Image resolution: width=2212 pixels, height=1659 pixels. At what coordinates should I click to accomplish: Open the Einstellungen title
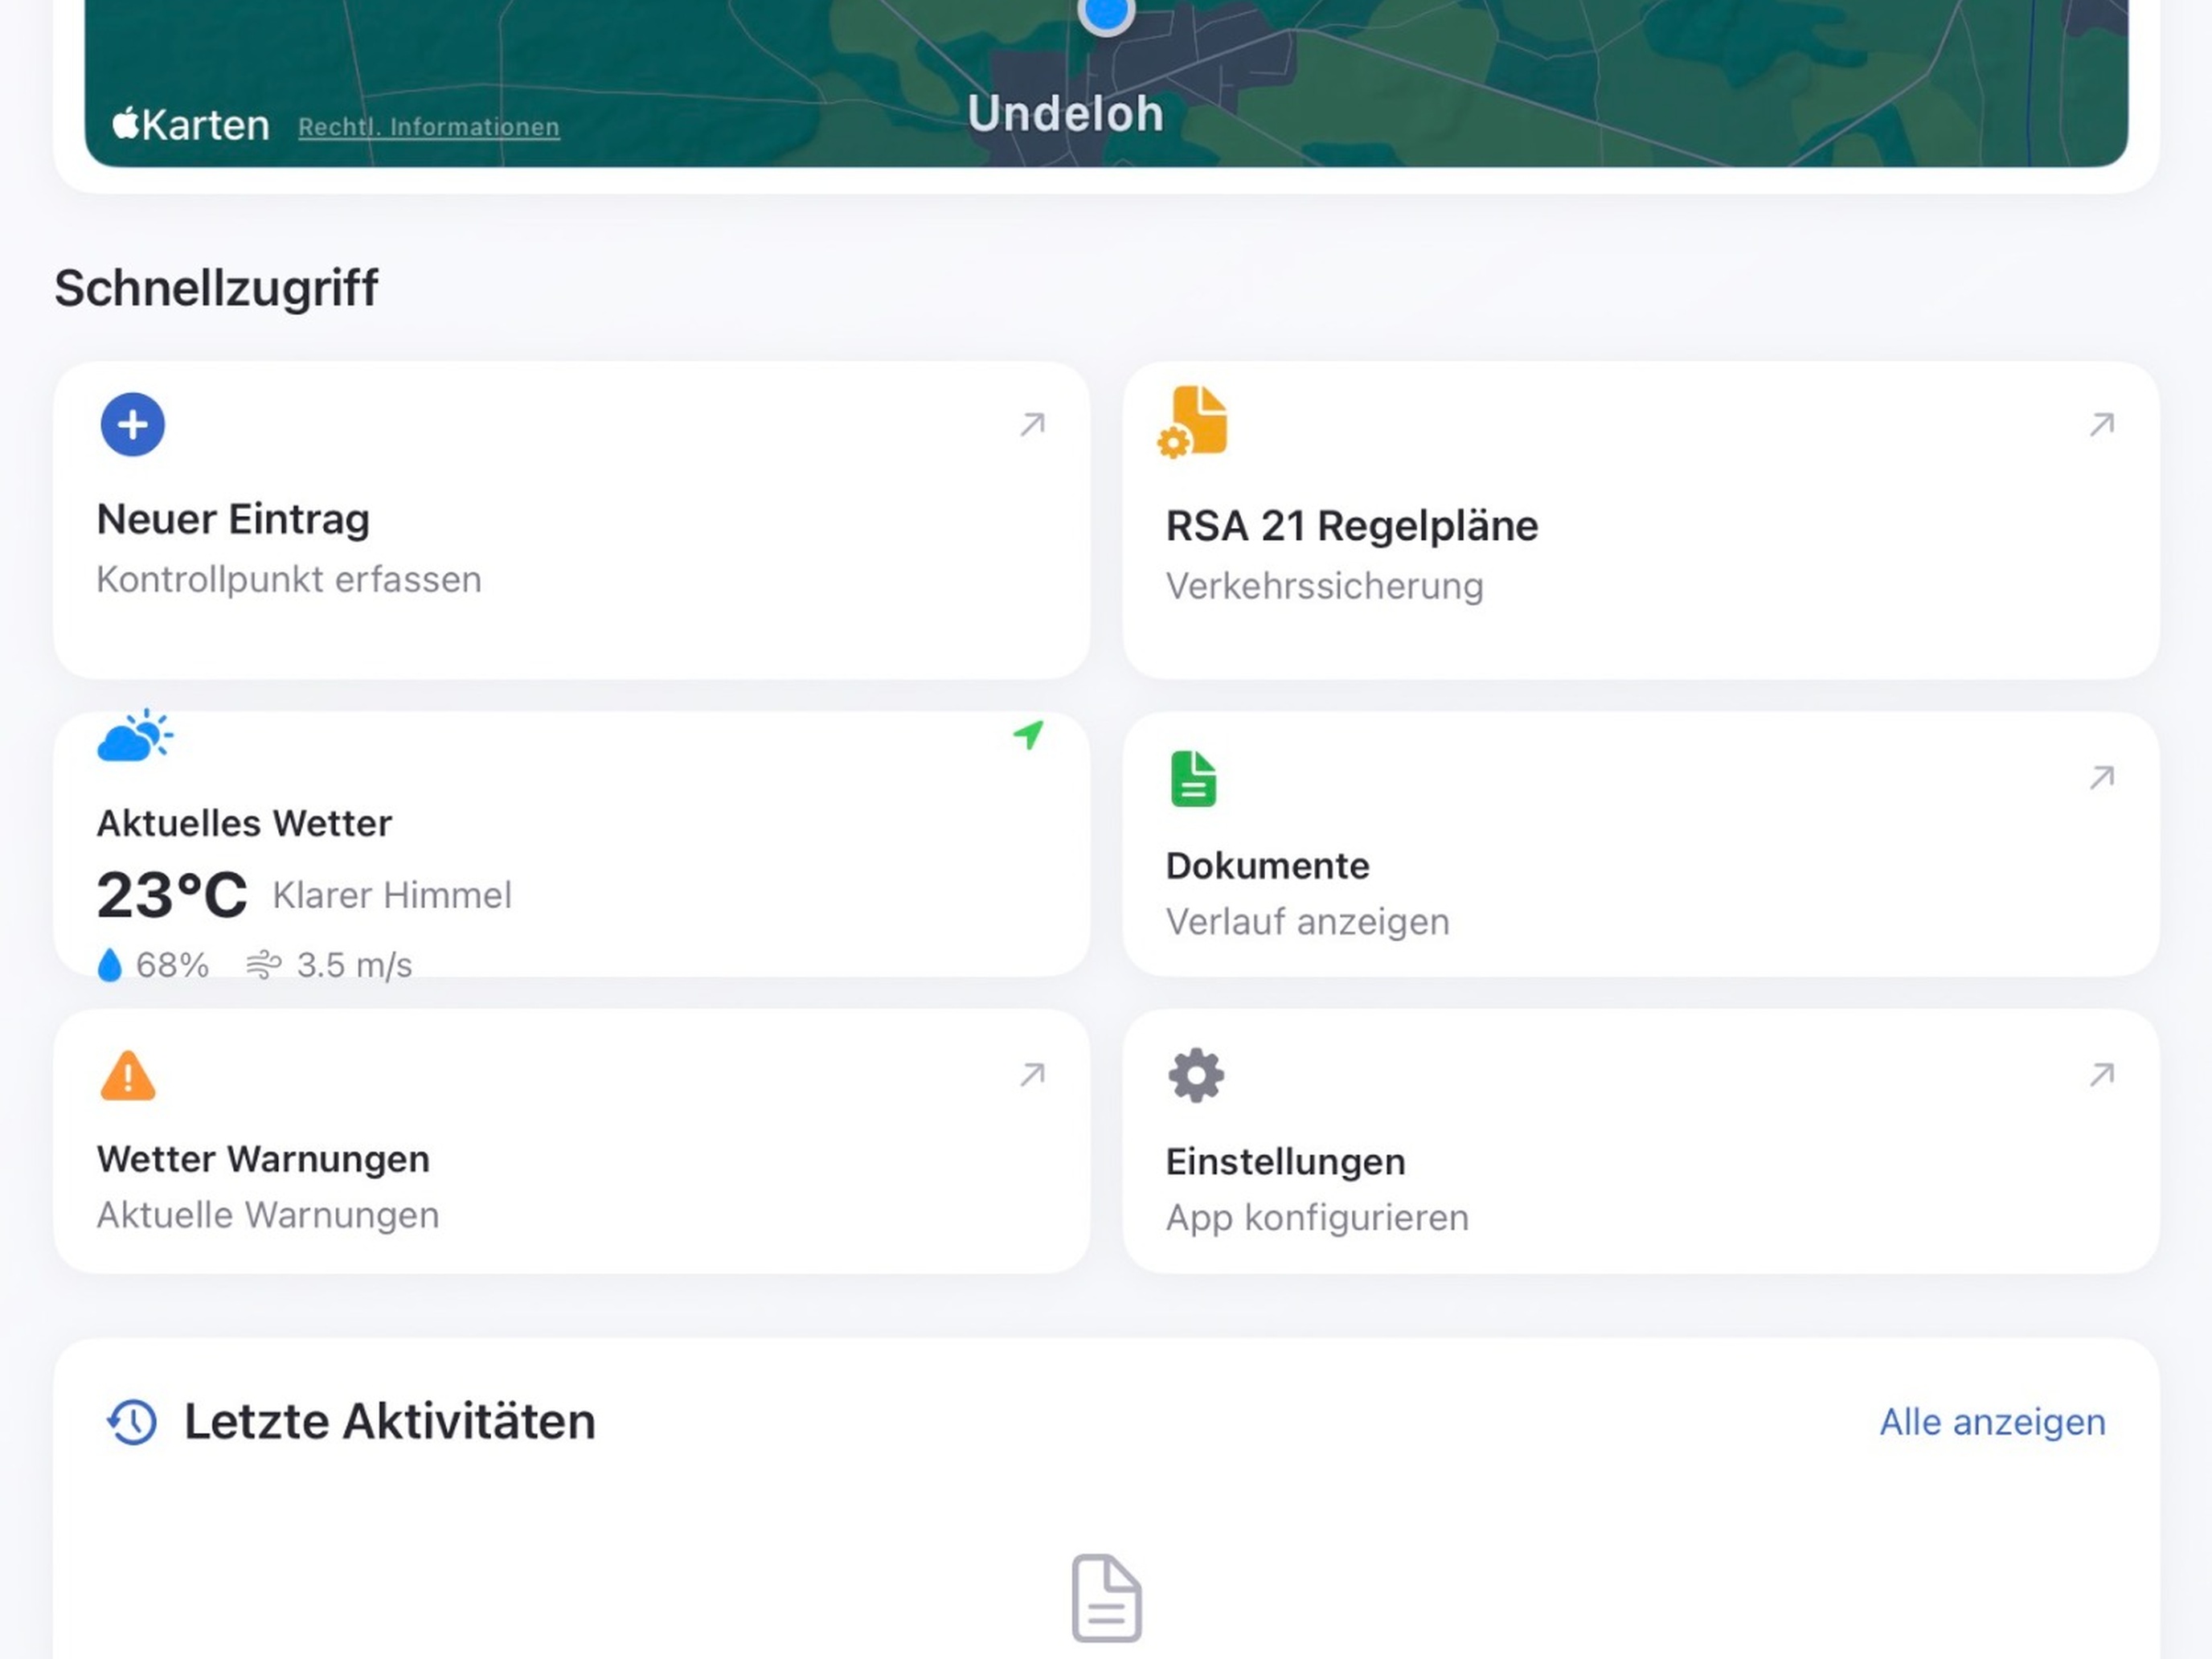click(1286, 1163)
